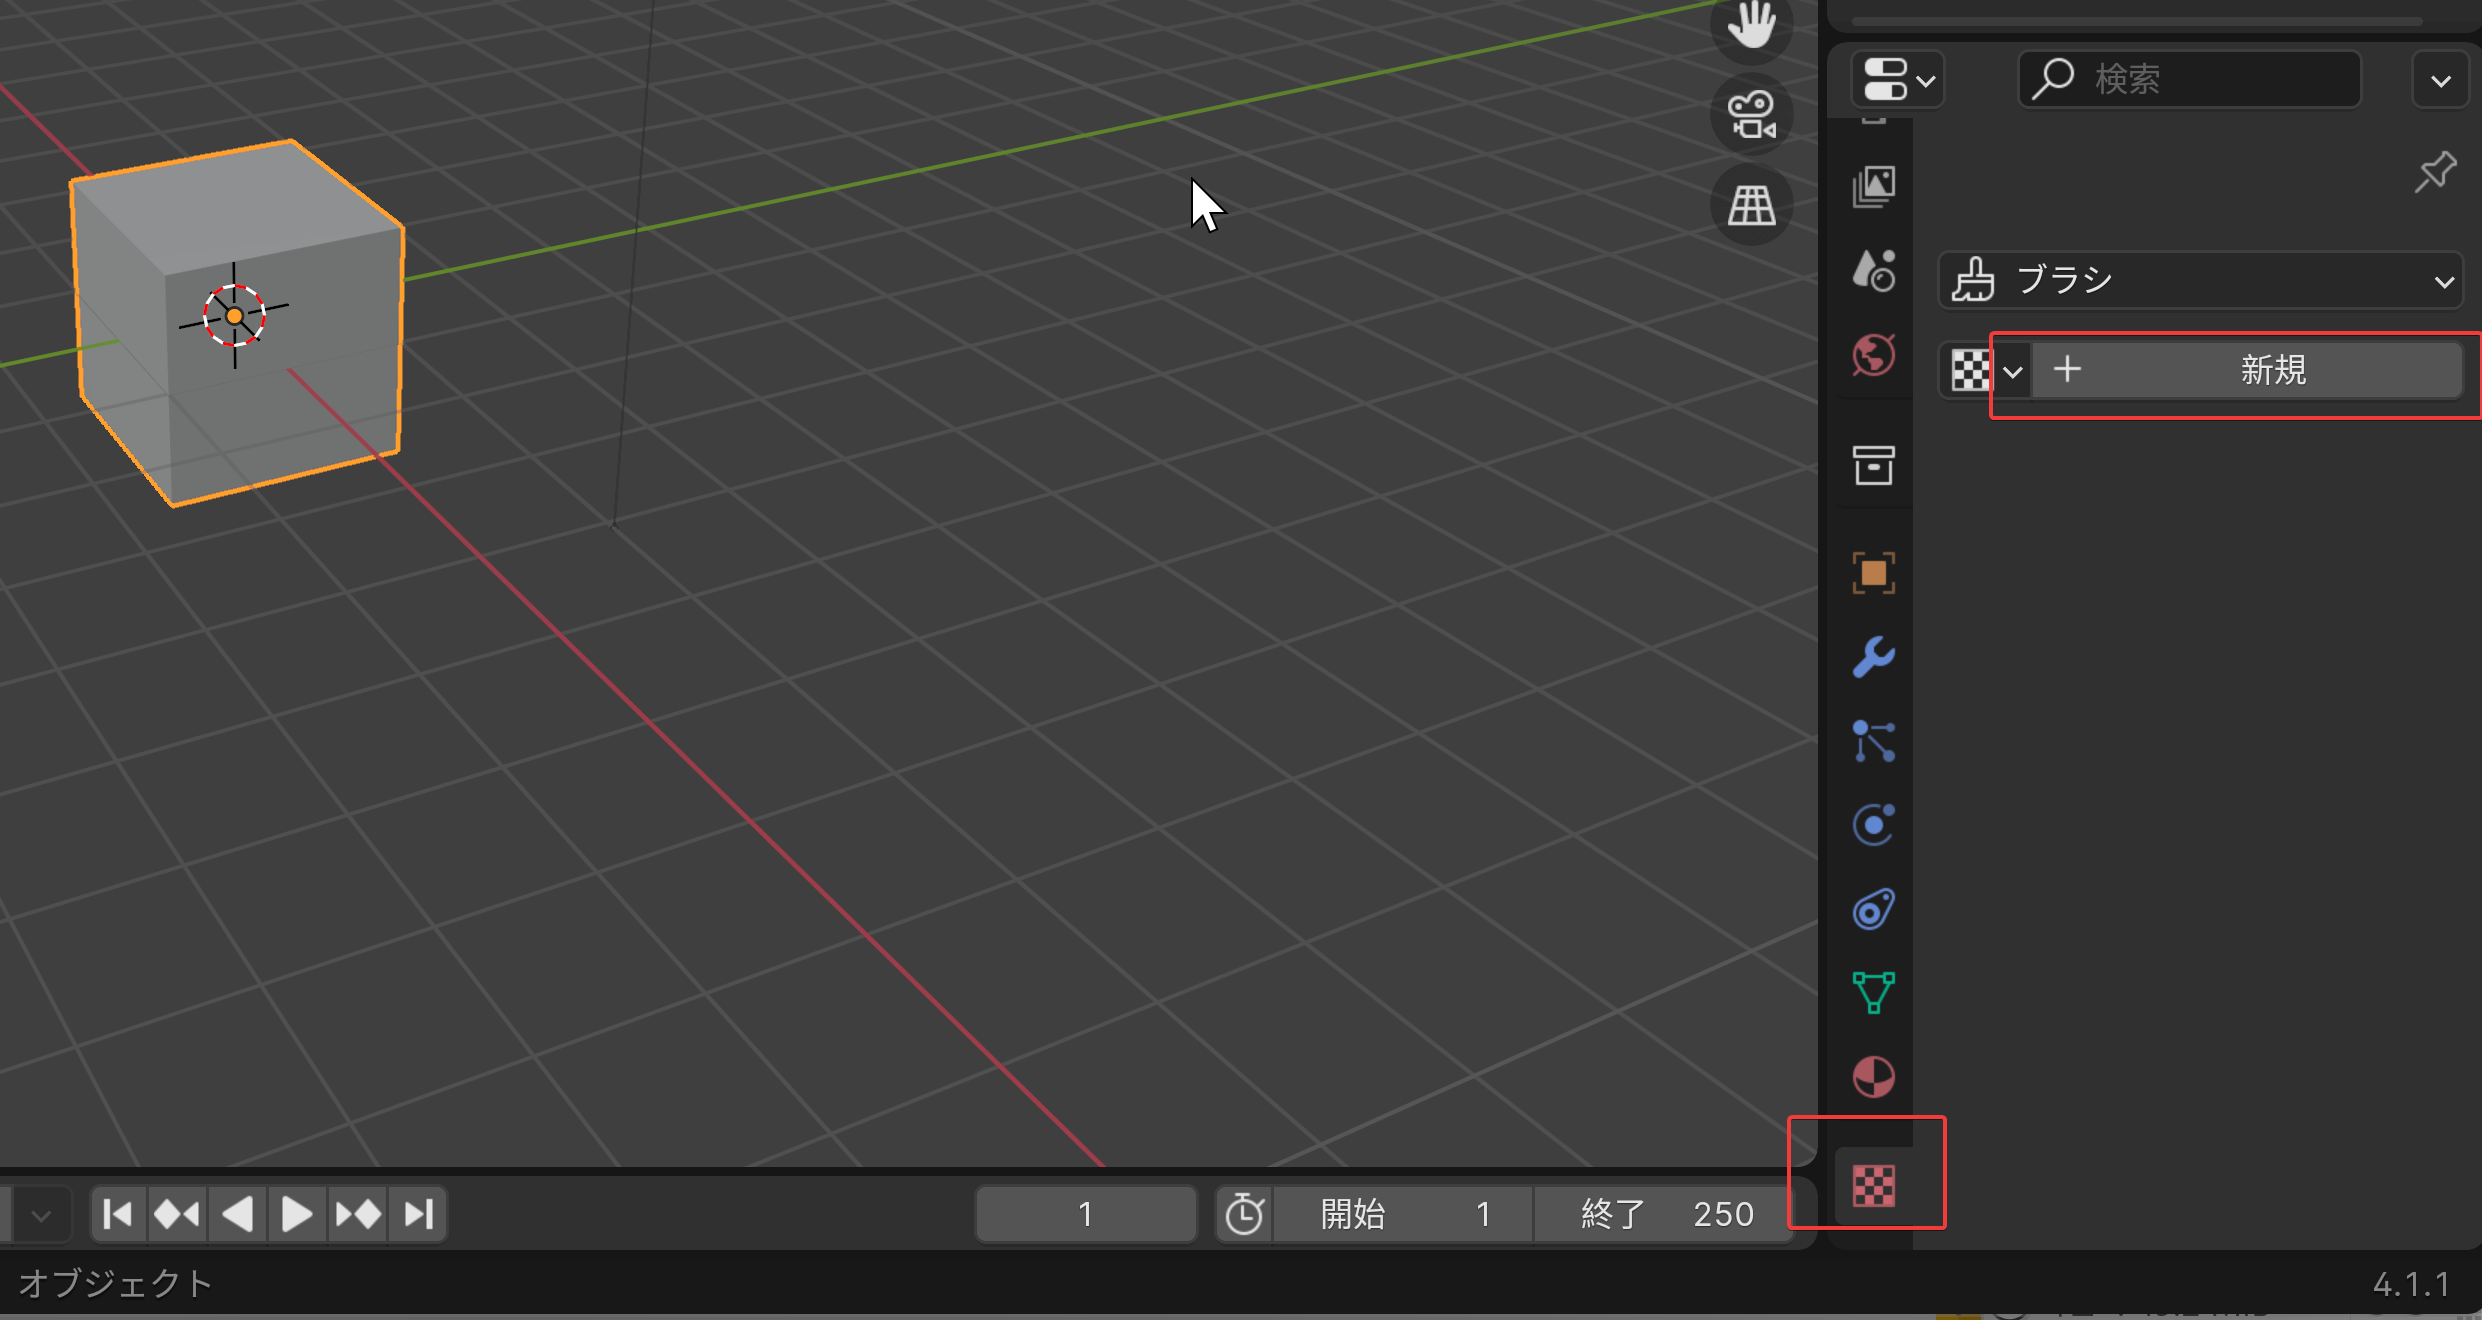Toggle camera view icon in viewport
The width and height of the screenshot is (2482, 1320).
[x=1752, y=115]
